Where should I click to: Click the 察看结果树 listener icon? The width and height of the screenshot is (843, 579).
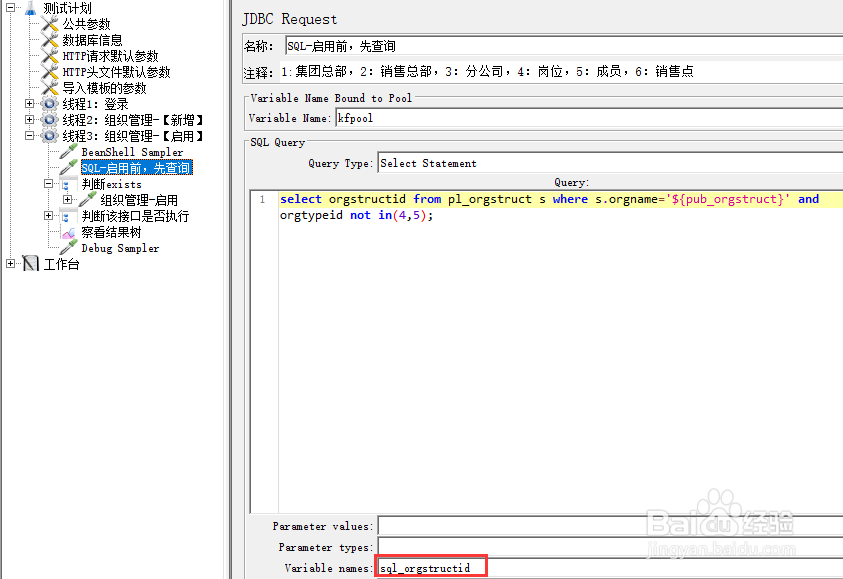68,232
